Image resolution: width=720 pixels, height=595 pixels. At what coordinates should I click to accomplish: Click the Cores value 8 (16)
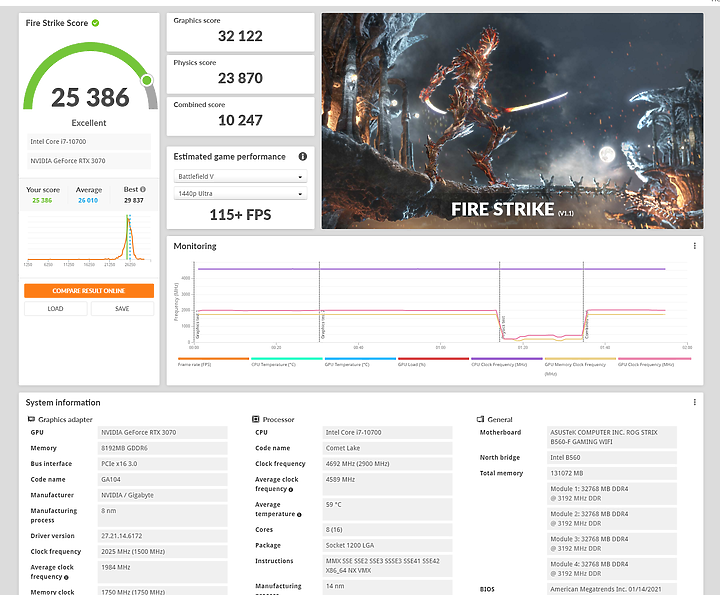point(387,529)
